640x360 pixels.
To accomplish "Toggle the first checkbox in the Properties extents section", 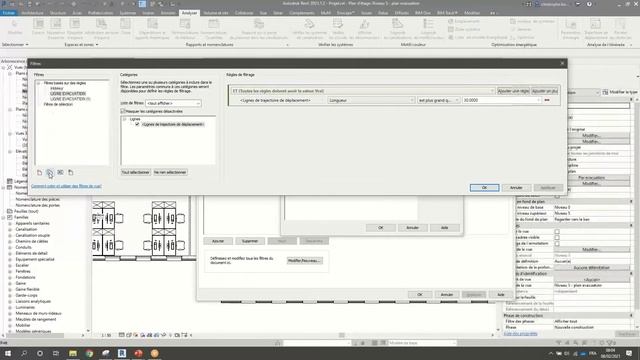I will [557, 231].
